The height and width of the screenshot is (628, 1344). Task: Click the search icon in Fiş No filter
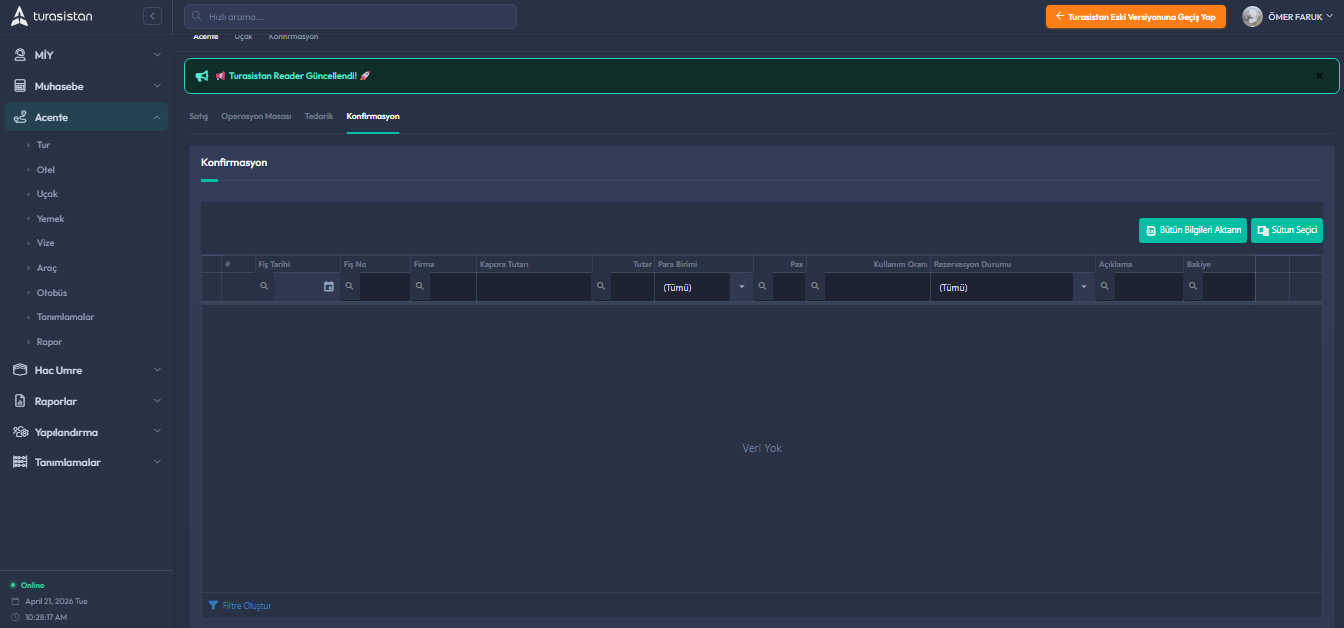point(349,287)
